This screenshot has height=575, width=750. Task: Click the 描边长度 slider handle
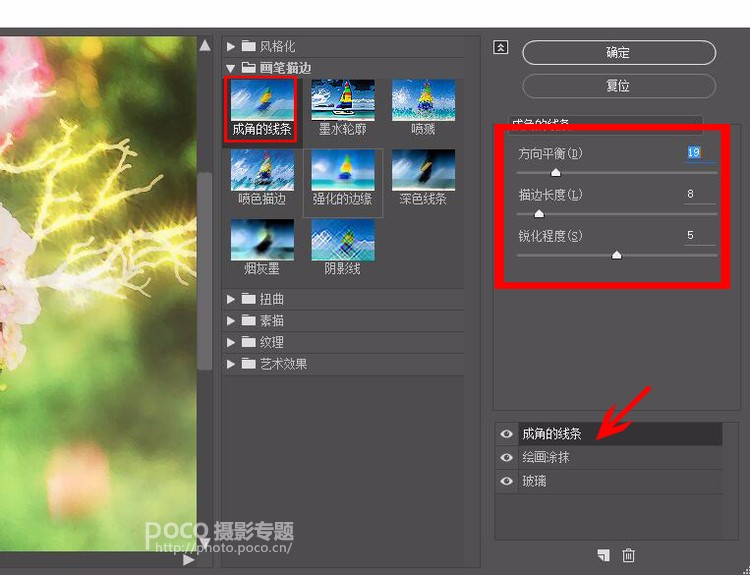coord(539,213)
